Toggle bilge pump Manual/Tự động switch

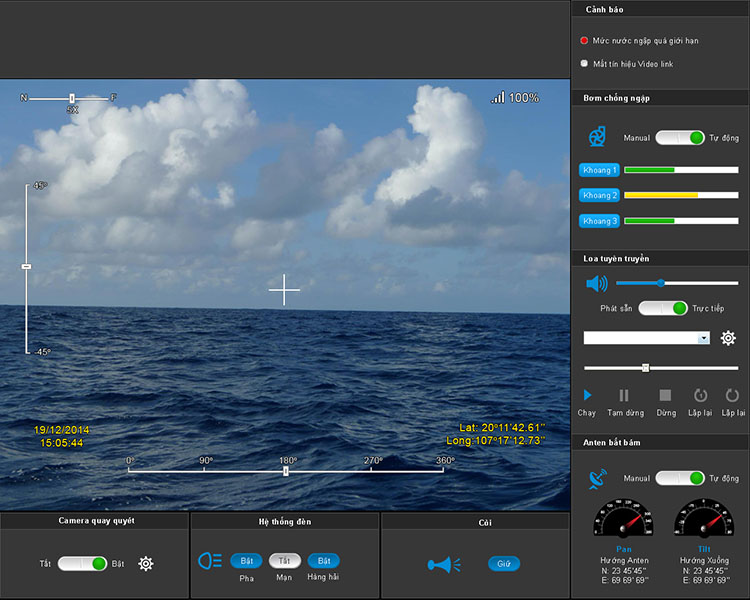point(680,137)
